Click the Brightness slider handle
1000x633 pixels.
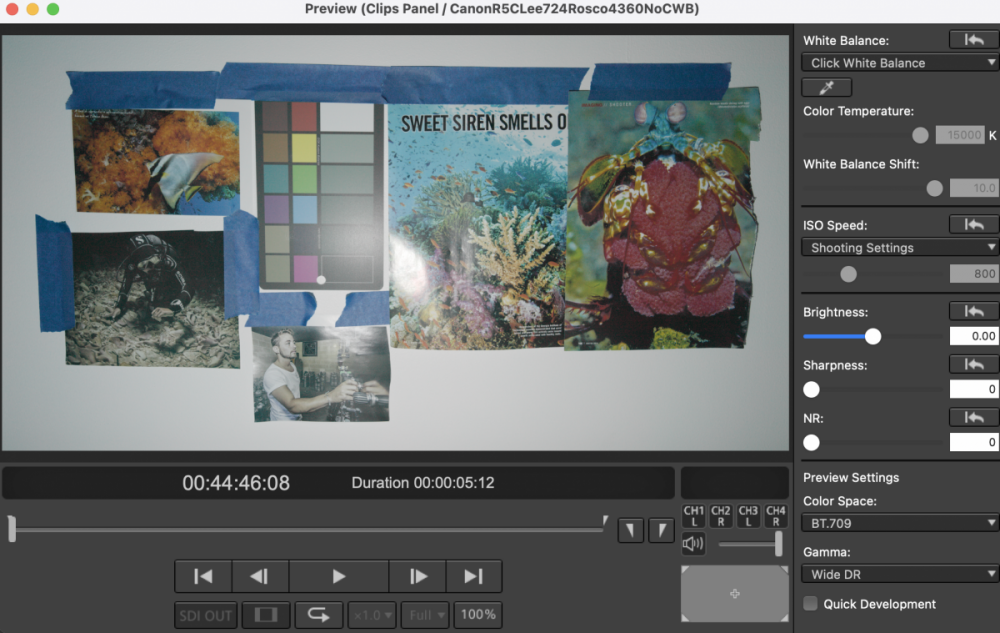[x=873, y=336]
